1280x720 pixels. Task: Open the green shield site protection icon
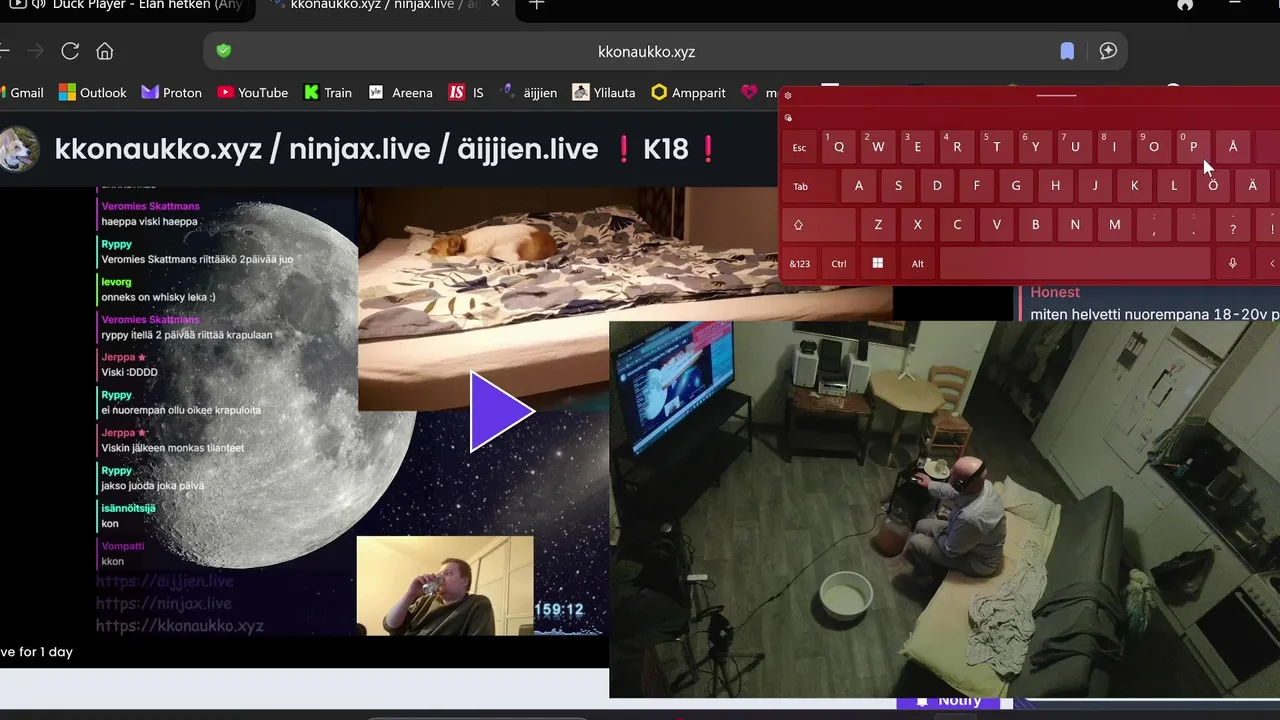[x=224, y=51]
